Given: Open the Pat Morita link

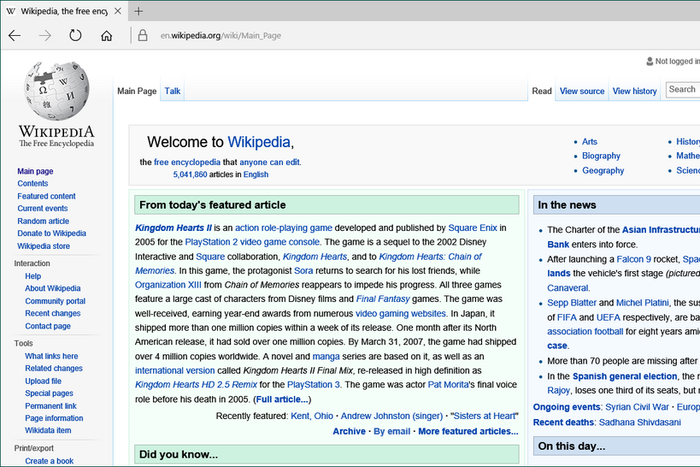Looking at the screenshot, I should (448, 385).
